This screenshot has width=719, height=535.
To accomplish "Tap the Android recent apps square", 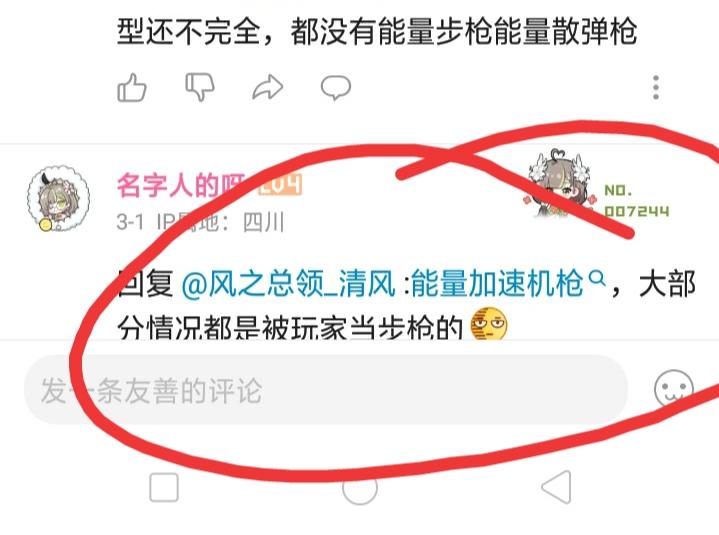I will point(164,487).
